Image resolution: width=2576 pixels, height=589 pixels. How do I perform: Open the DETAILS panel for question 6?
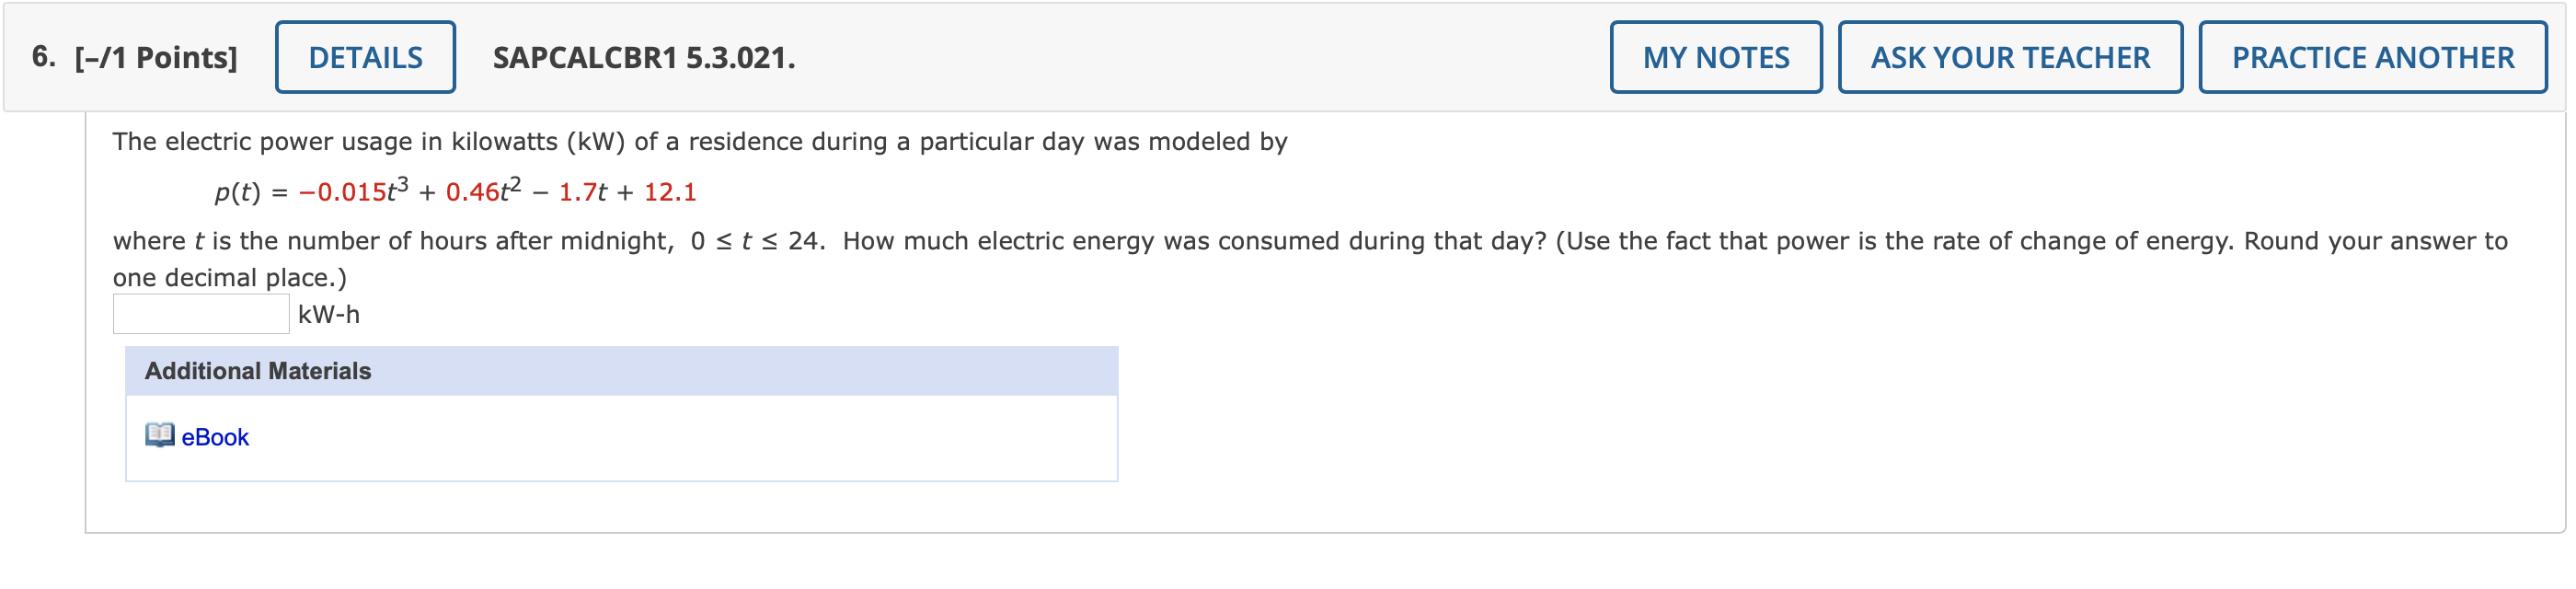coord(364,57)
